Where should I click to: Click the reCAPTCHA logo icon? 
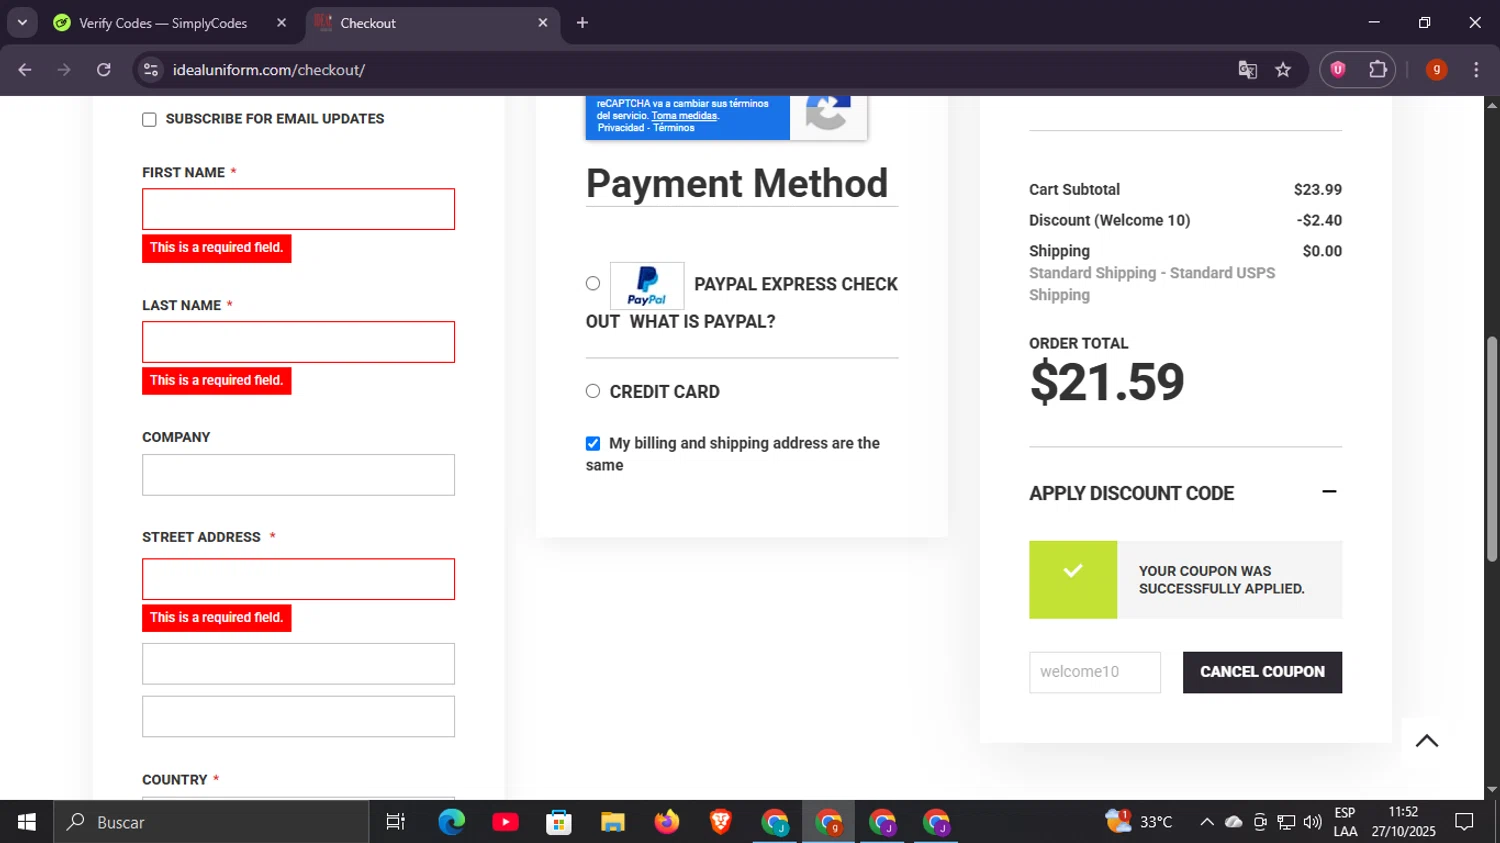click(x=828, y=112)
